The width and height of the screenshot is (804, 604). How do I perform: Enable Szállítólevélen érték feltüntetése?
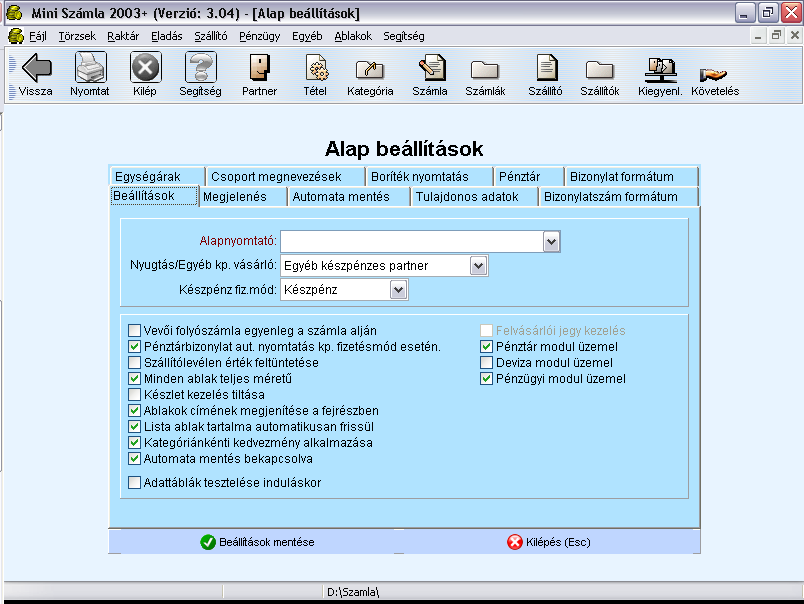(134, 363)
